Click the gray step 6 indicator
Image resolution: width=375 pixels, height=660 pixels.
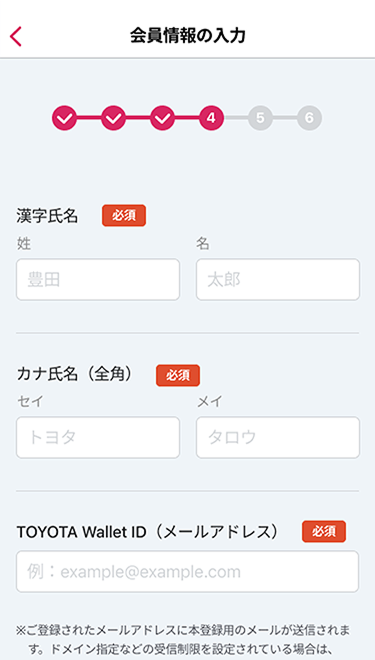coord(309,118)
